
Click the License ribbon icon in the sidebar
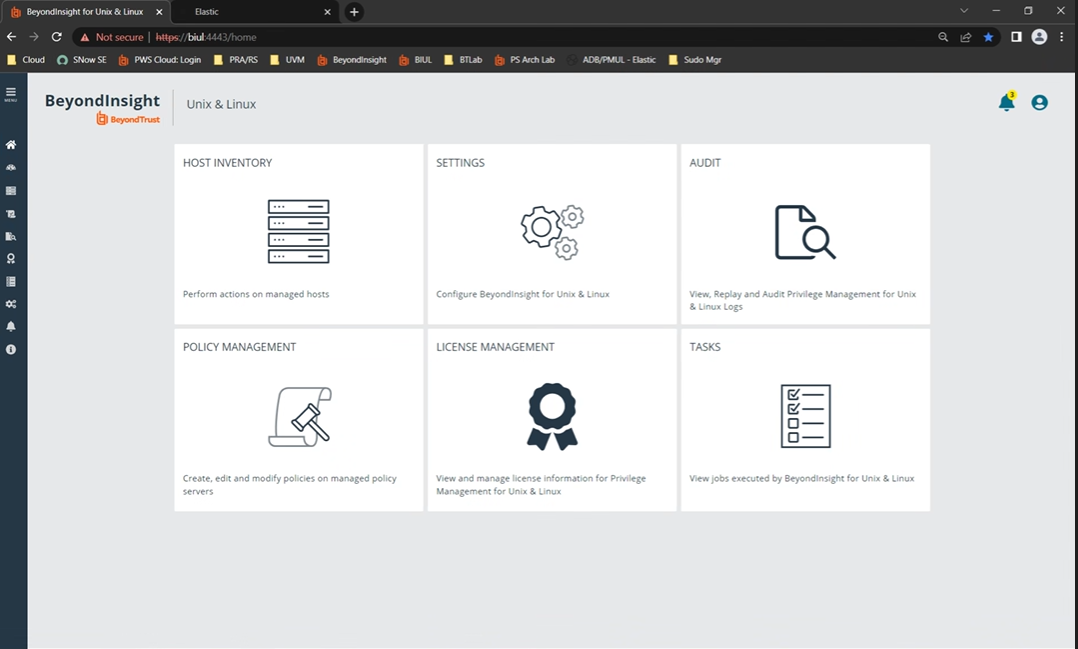pyautogui.click(x=11, y=259)
